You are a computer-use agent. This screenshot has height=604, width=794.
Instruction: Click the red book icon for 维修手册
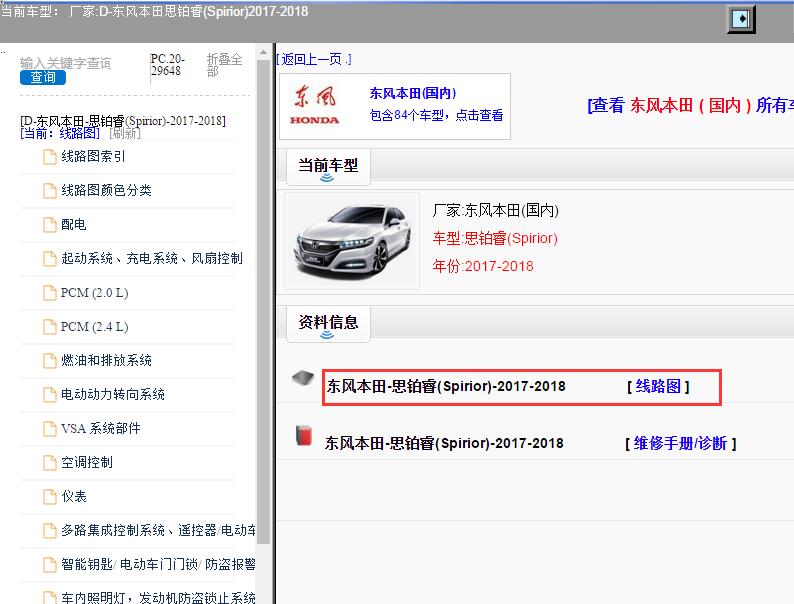pyautogui.click(x=304, y=436)
